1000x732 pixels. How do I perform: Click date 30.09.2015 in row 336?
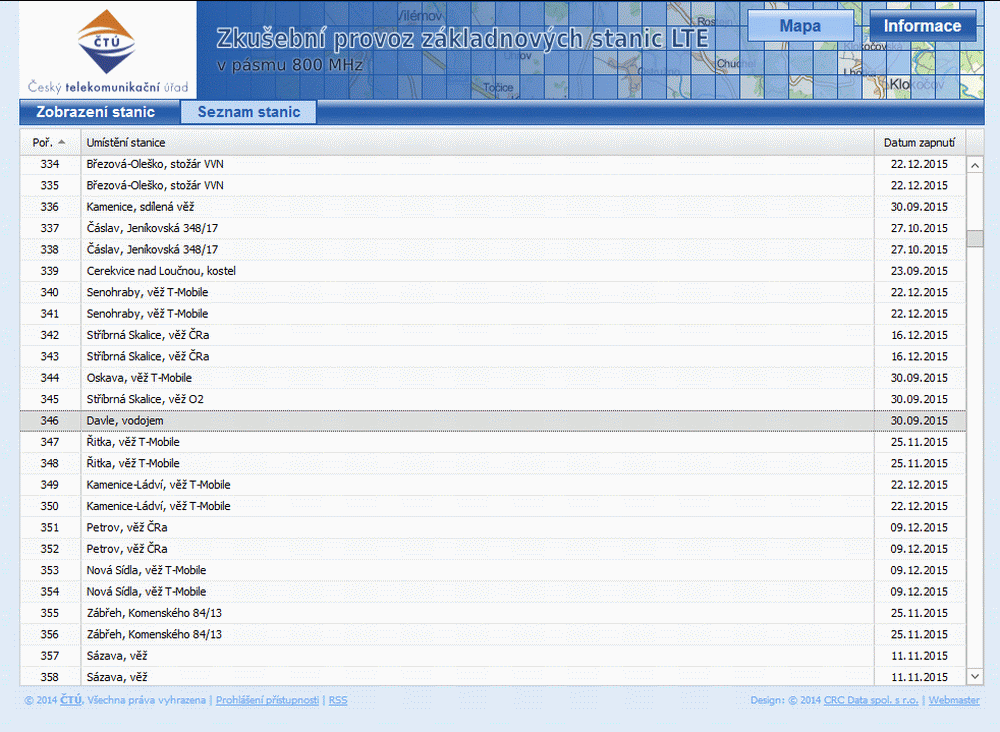919,207
